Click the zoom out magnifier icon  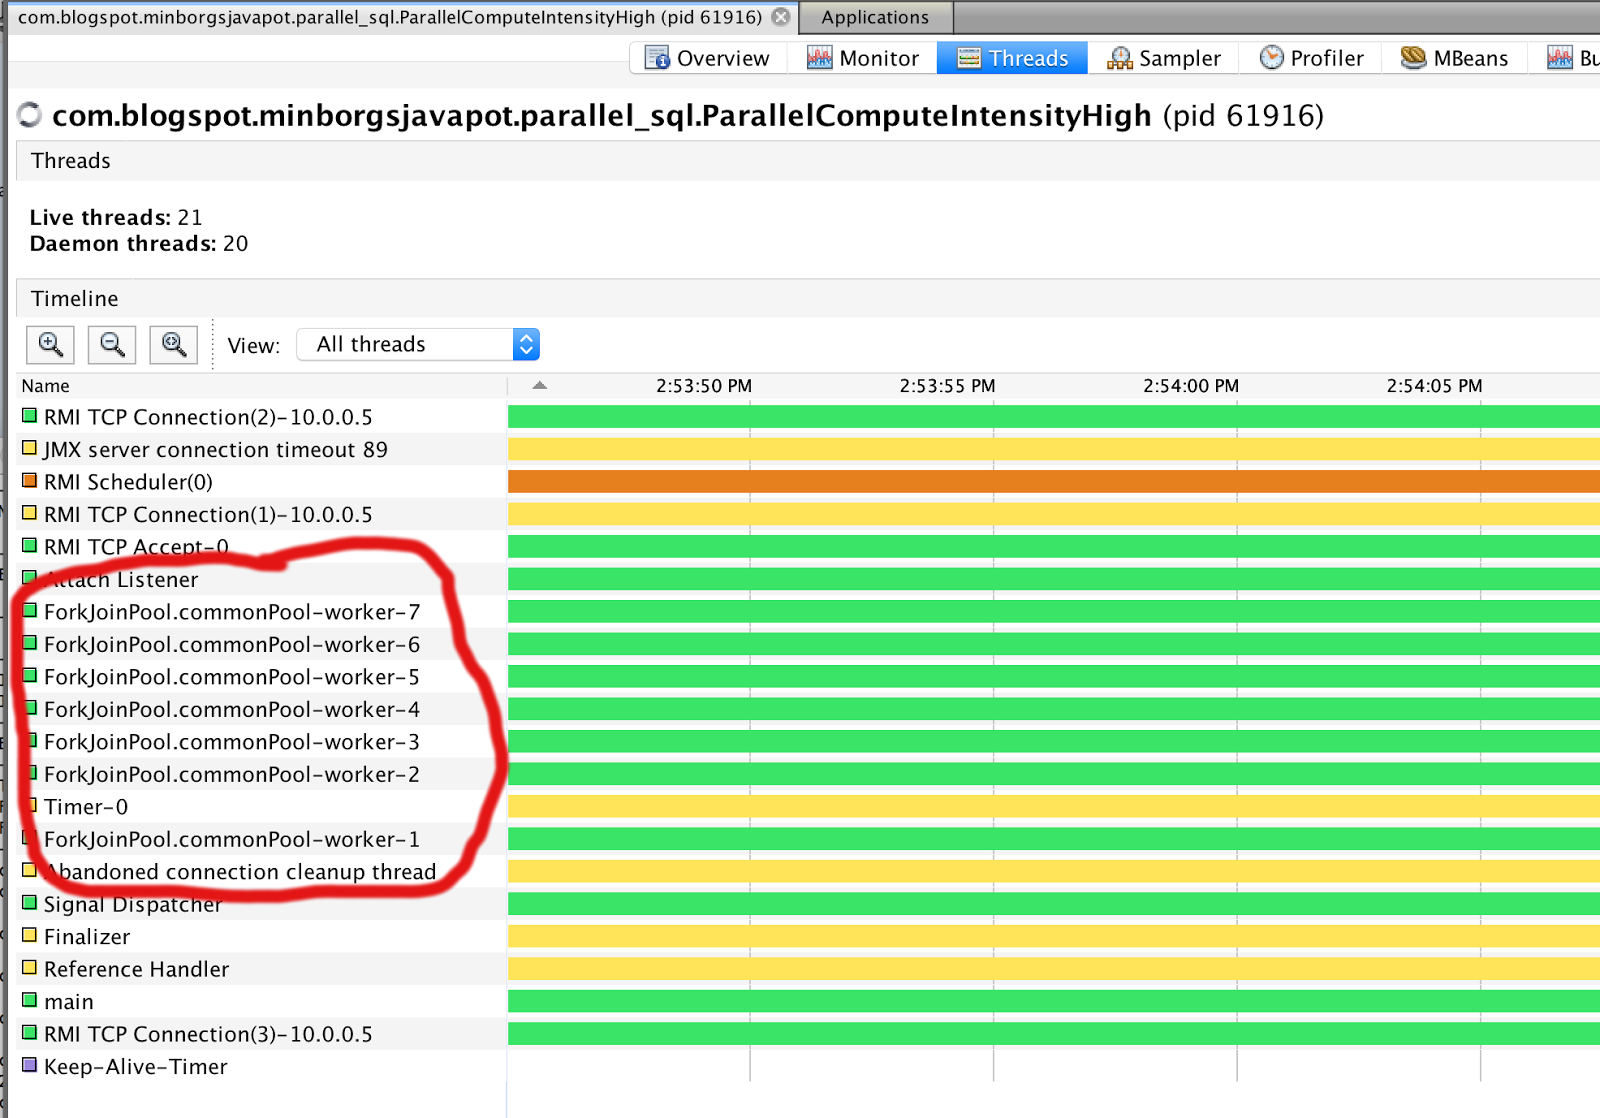click(112, 345)
